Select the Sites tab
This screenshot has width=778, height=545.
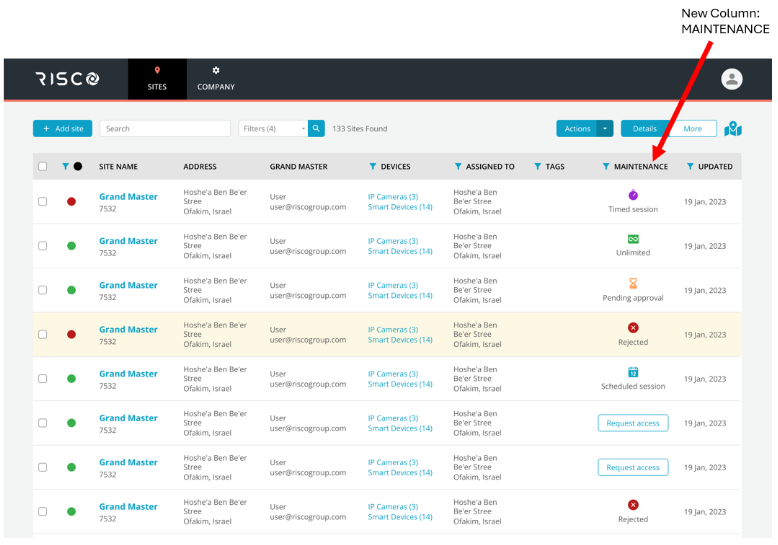(x=157, y=79)
